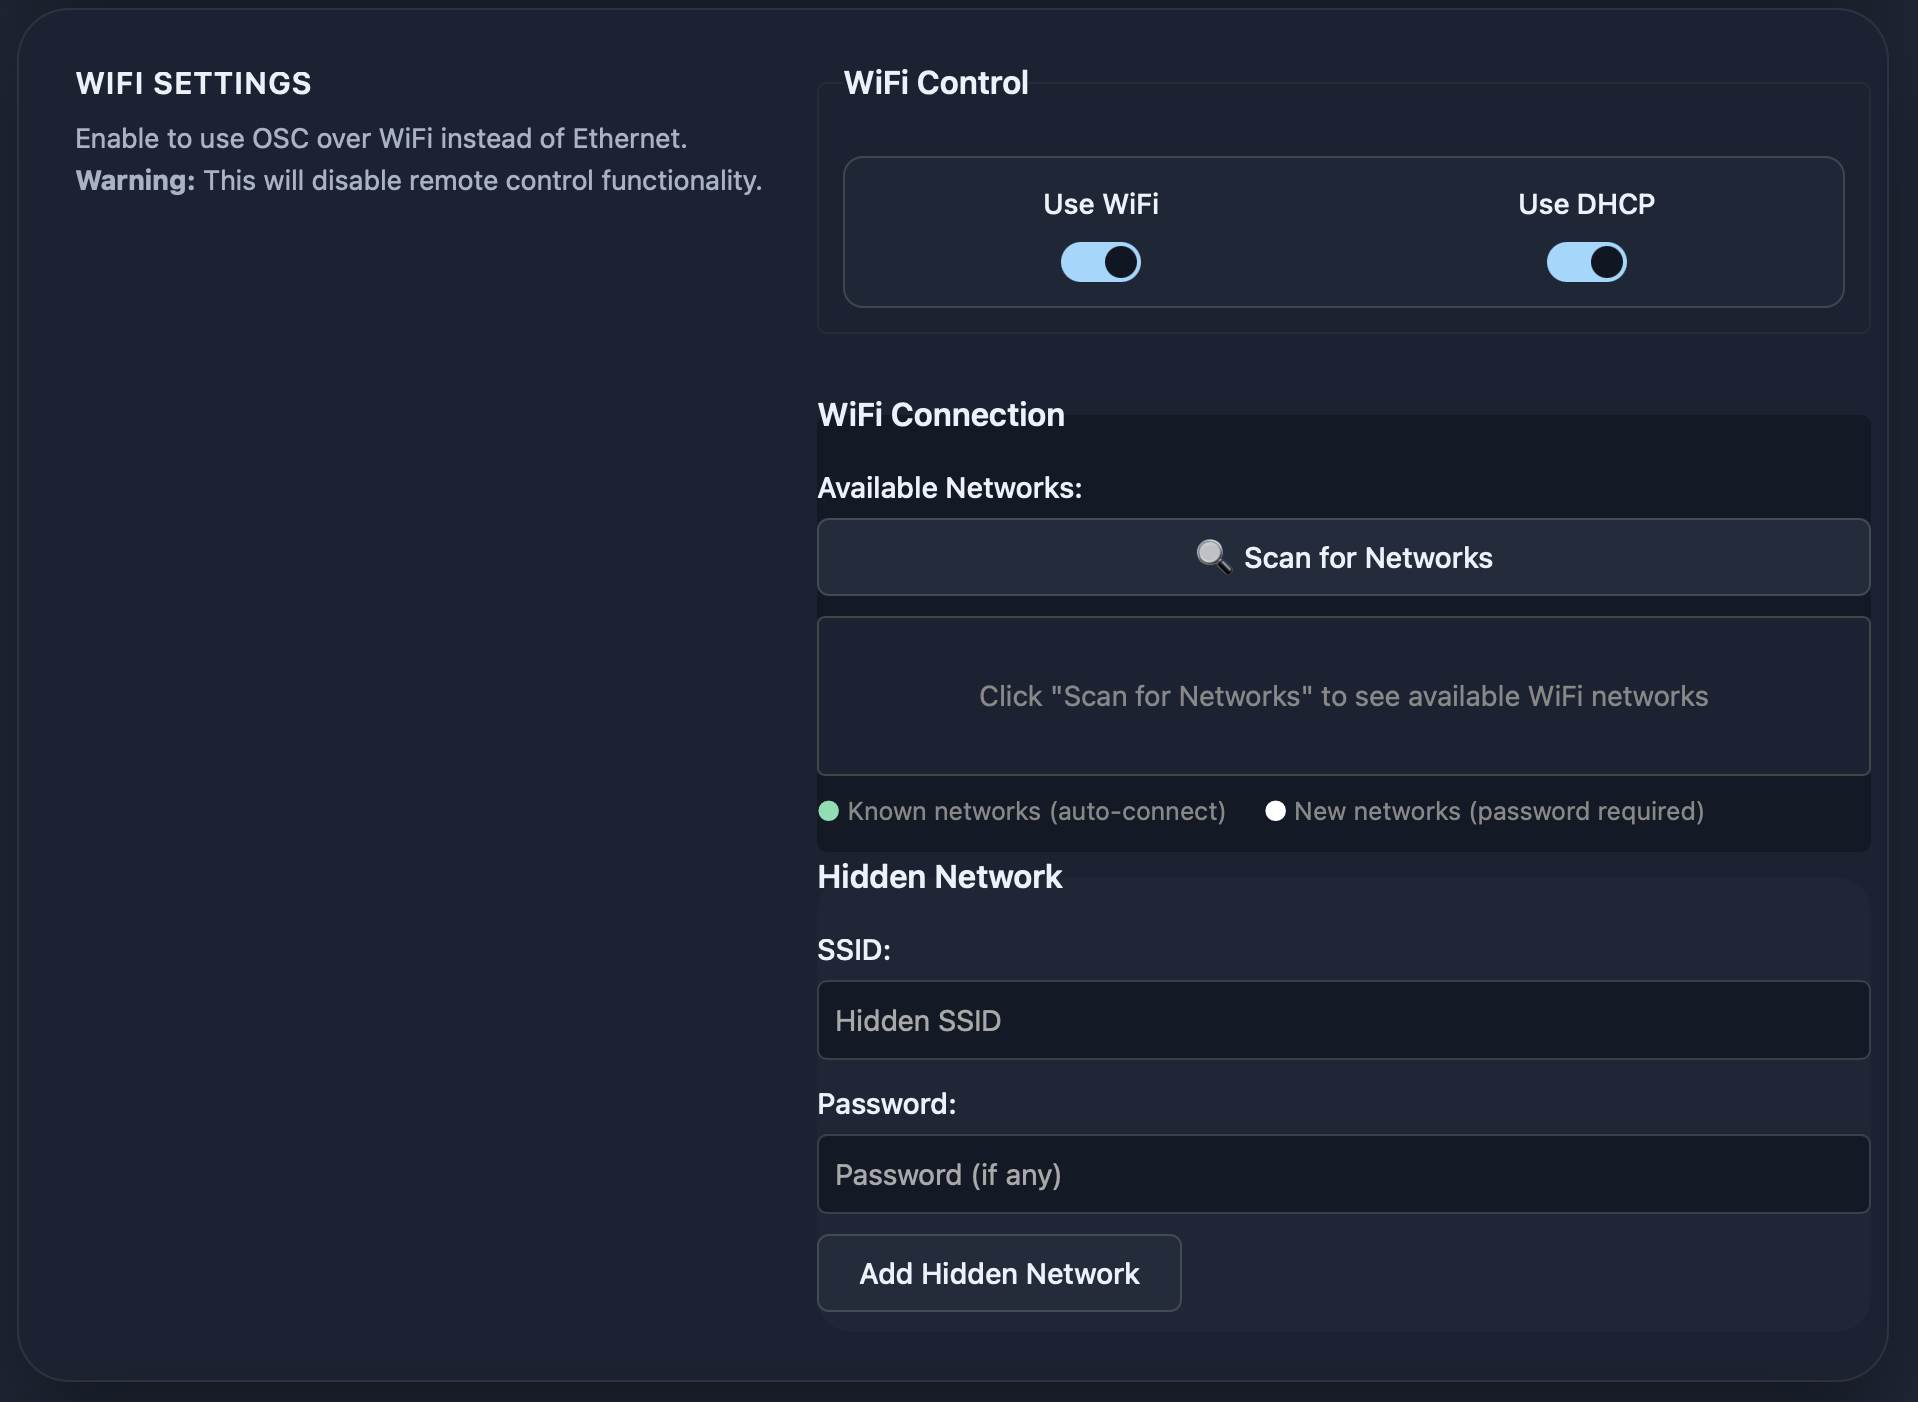
Task: Turn off the Use DHCP switch
Action: coord(1586,262)
